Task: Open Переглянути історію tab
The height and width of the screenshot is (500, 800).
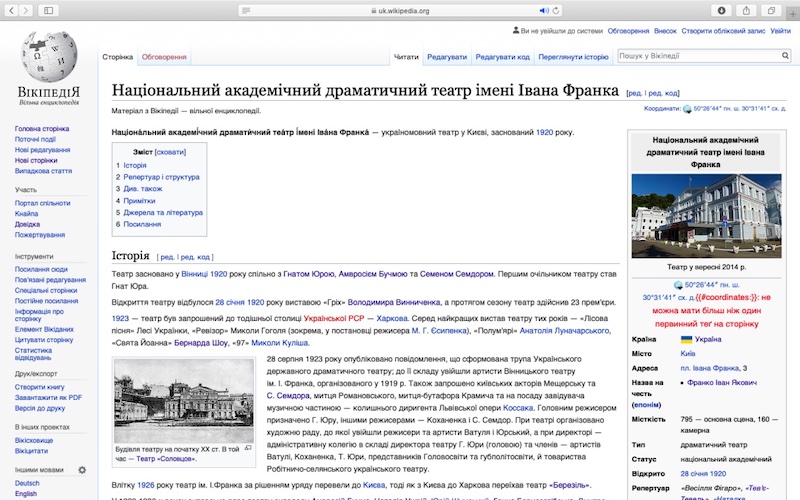Action: point(573,57)
